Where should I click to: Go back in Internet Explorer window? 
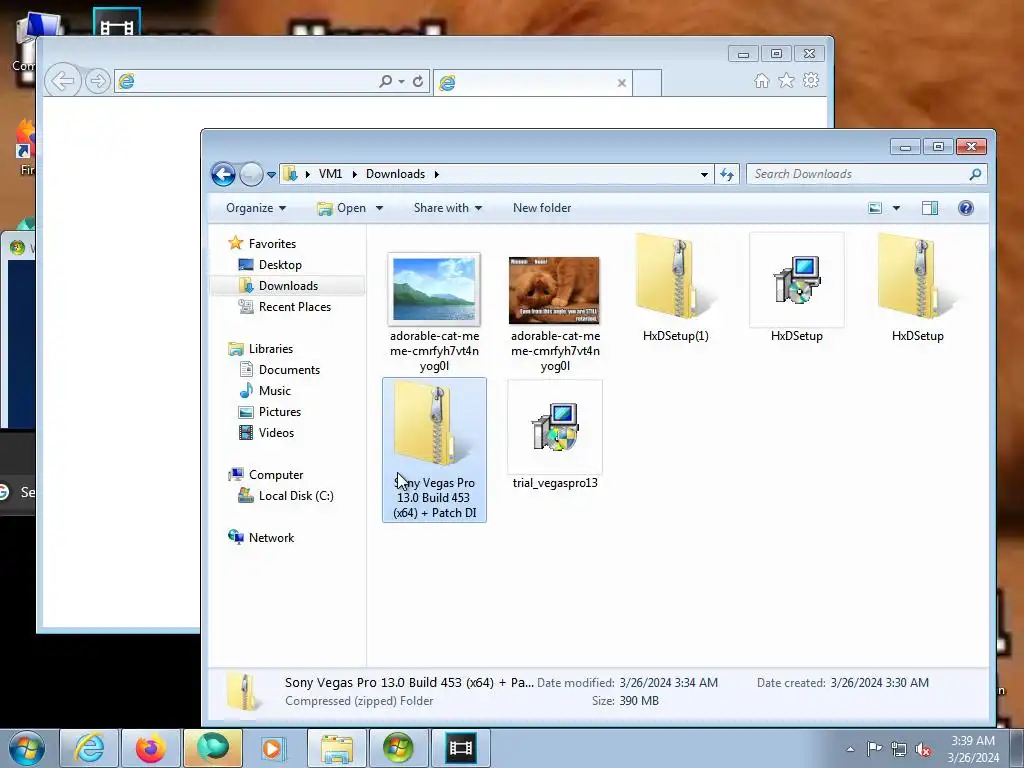click(63, 81)
